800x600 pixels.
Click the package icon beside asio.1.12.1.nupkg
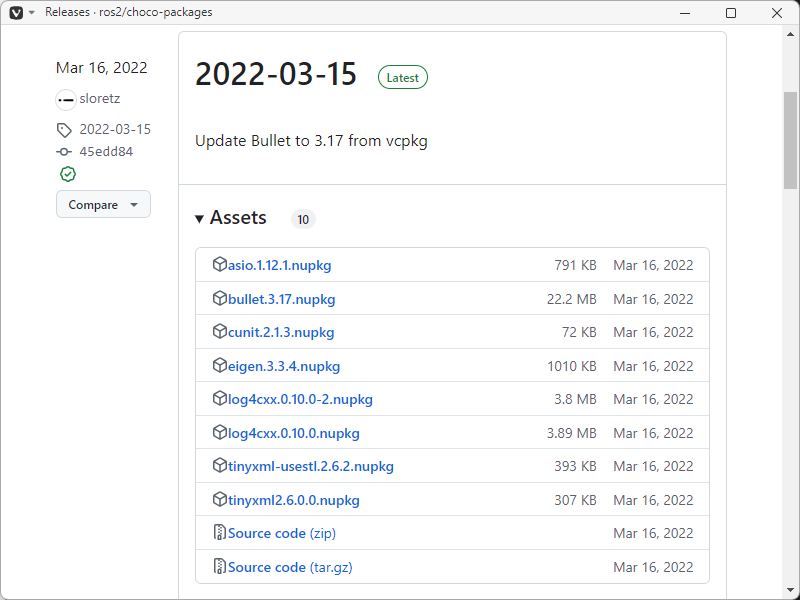tap(219, 264)
